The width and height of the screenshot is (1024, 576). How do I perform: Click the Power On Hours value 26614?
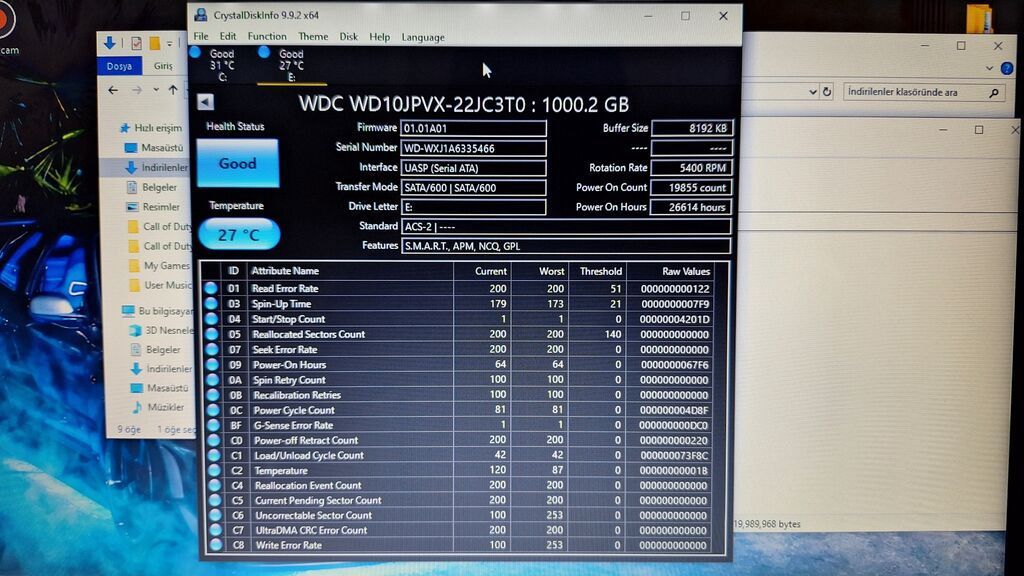692,207
